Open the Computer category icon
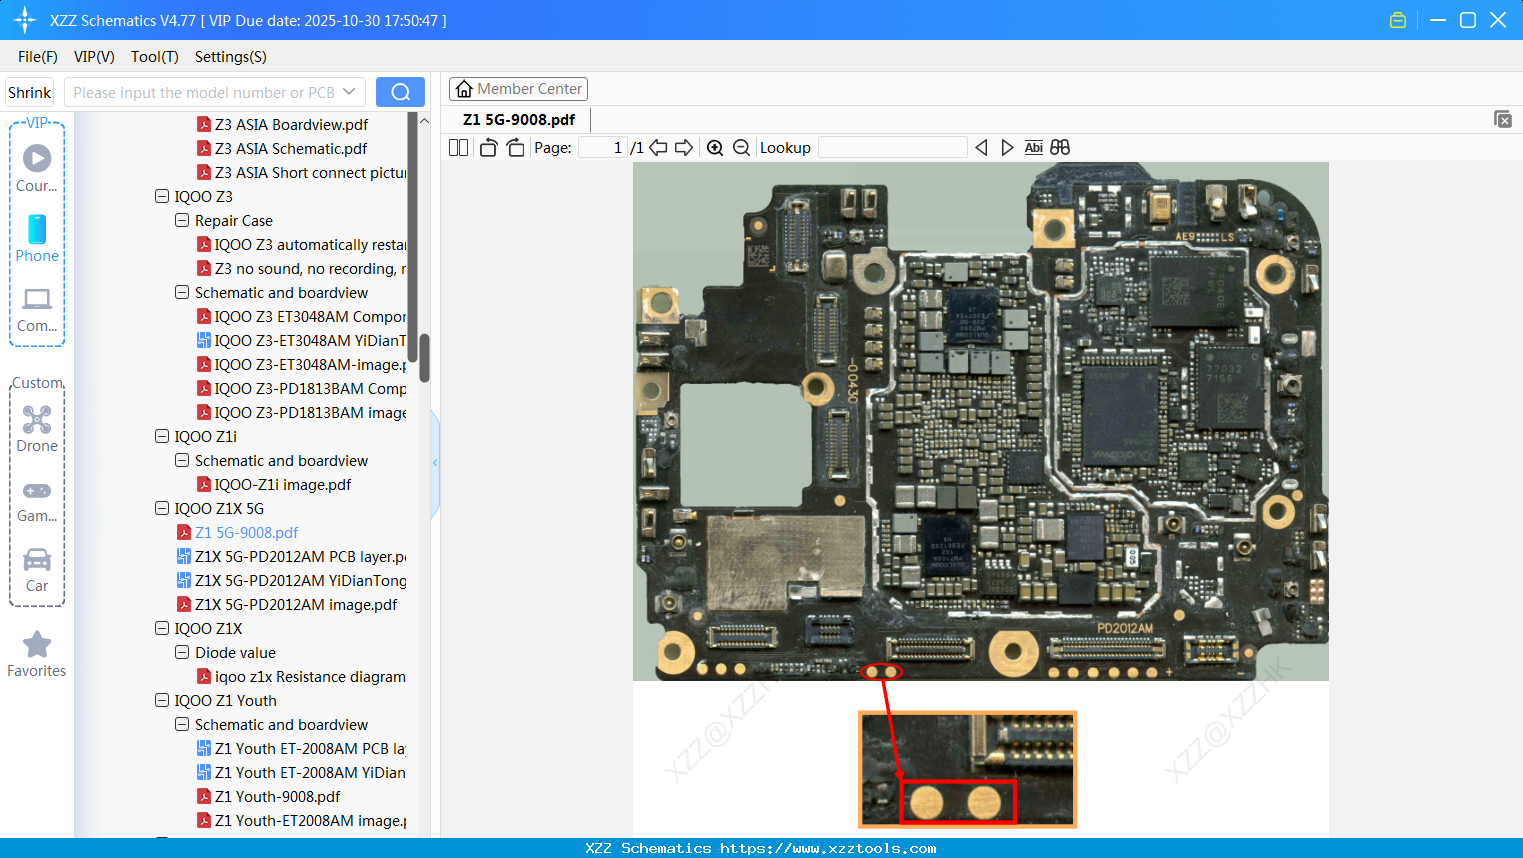 (x=37, y=309)
